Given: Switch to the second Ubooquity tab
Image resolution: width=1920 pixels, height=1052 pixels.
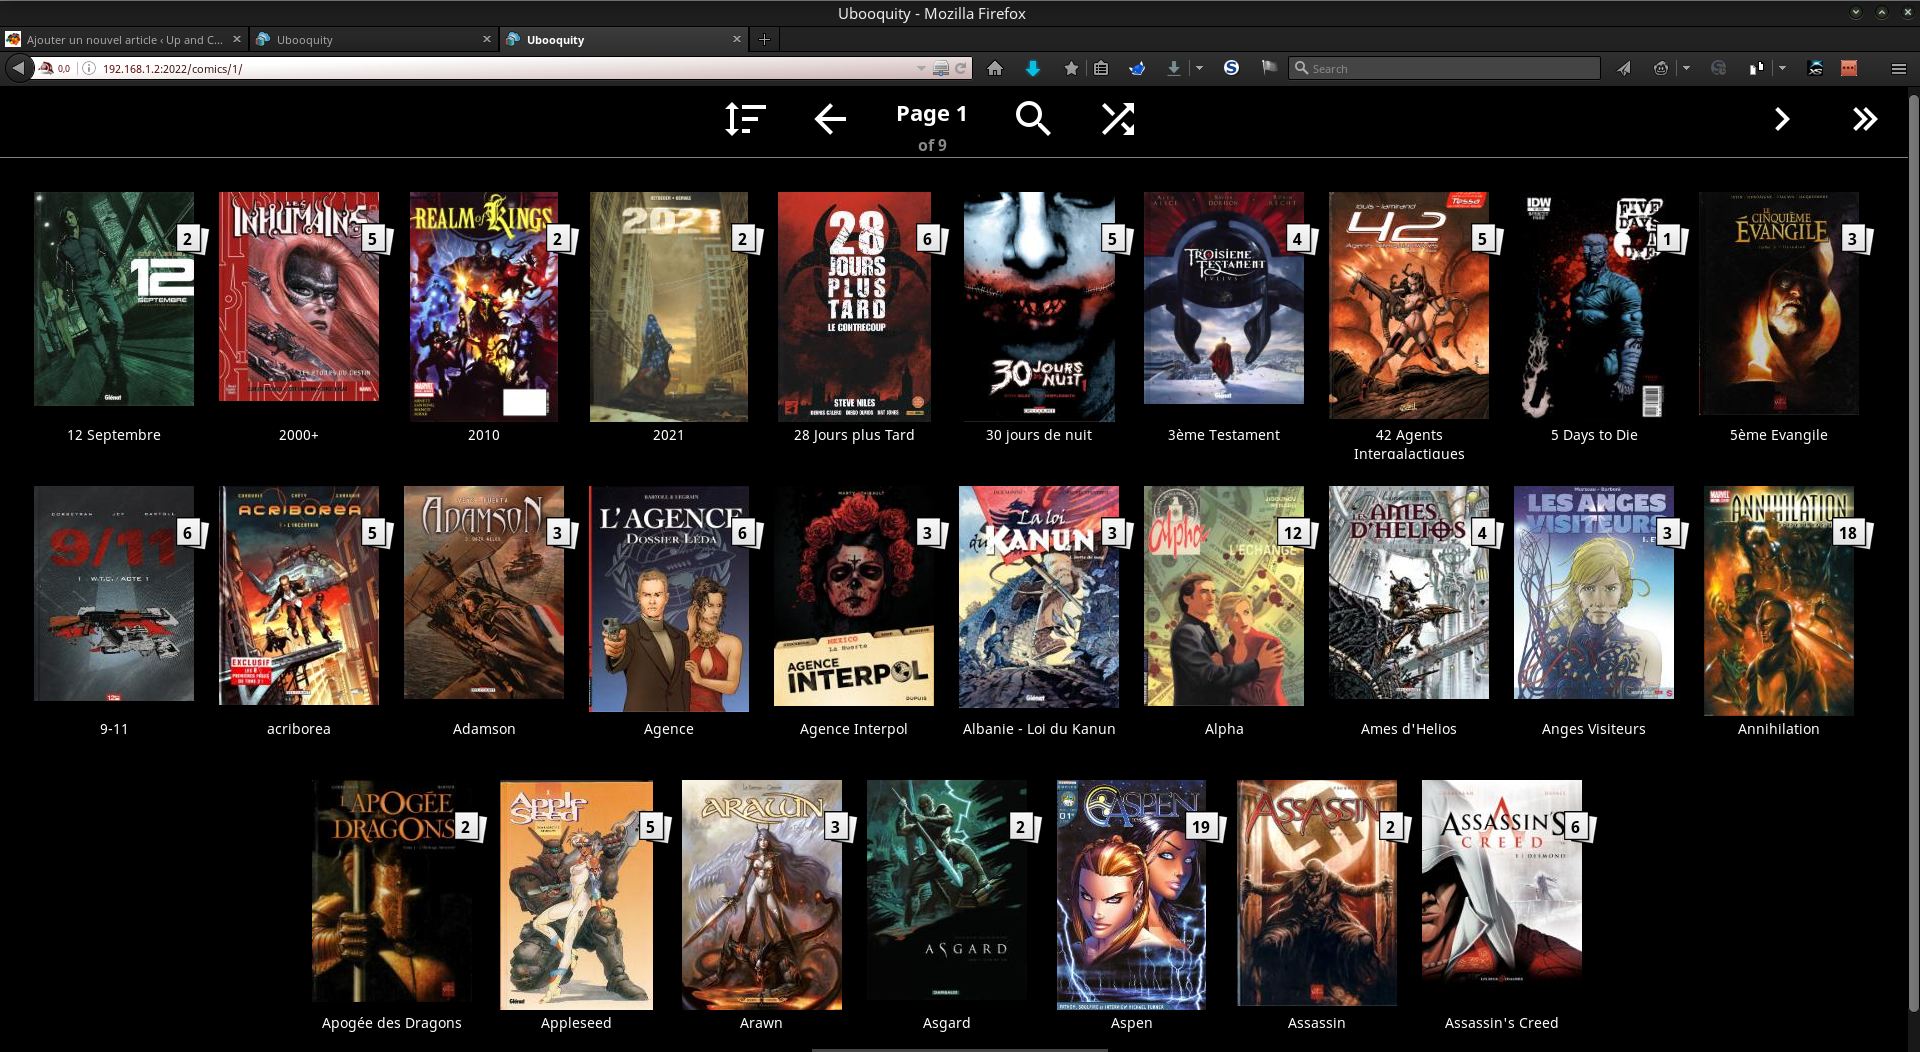Looking at the screenshot, I should coord(374,39).
